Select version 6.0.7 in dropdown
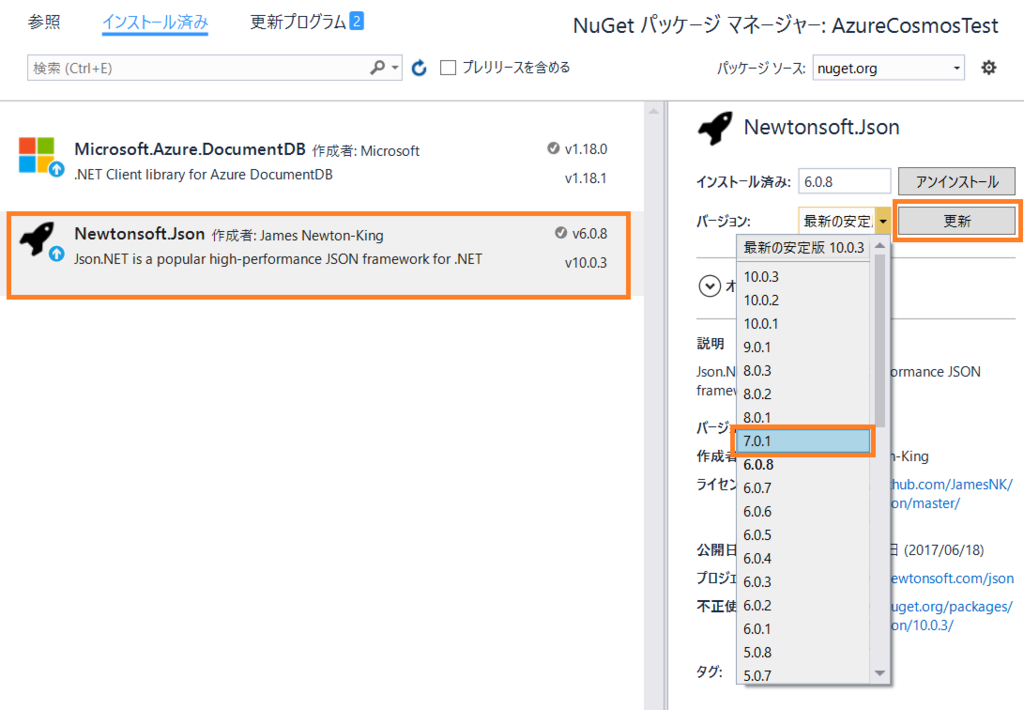Image resolution: width=1024 pixels, height=710 pixels. tap(803, 488)
